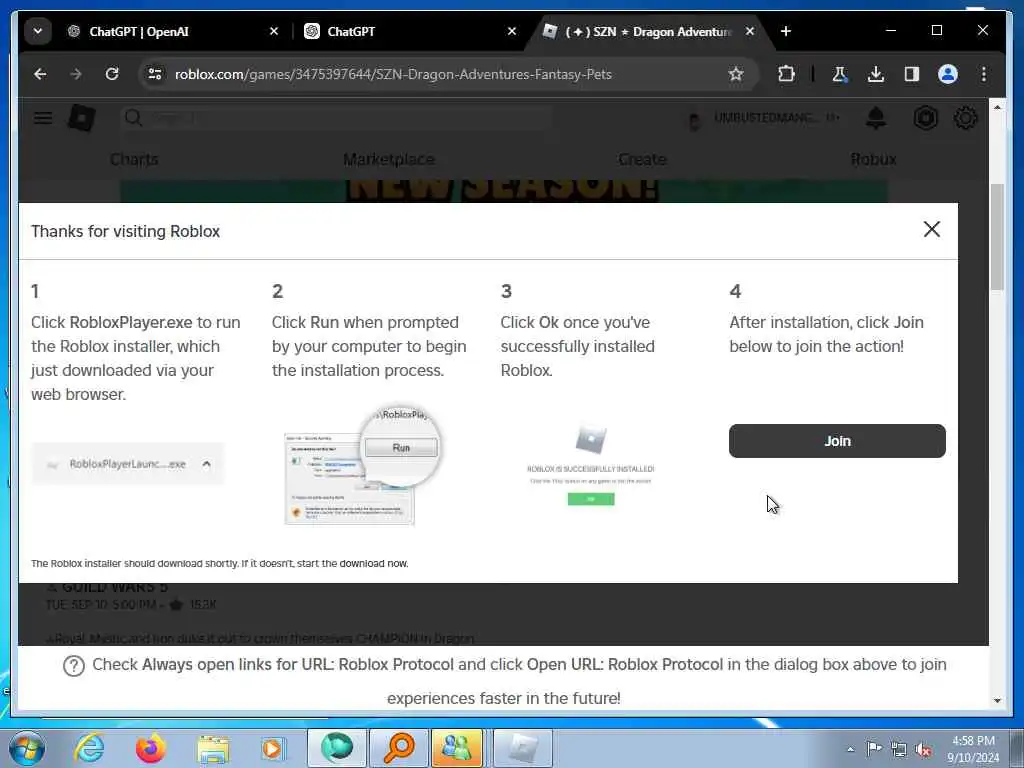Open Roblox notifications bell
1024x768 pixels.
point(875,118)
